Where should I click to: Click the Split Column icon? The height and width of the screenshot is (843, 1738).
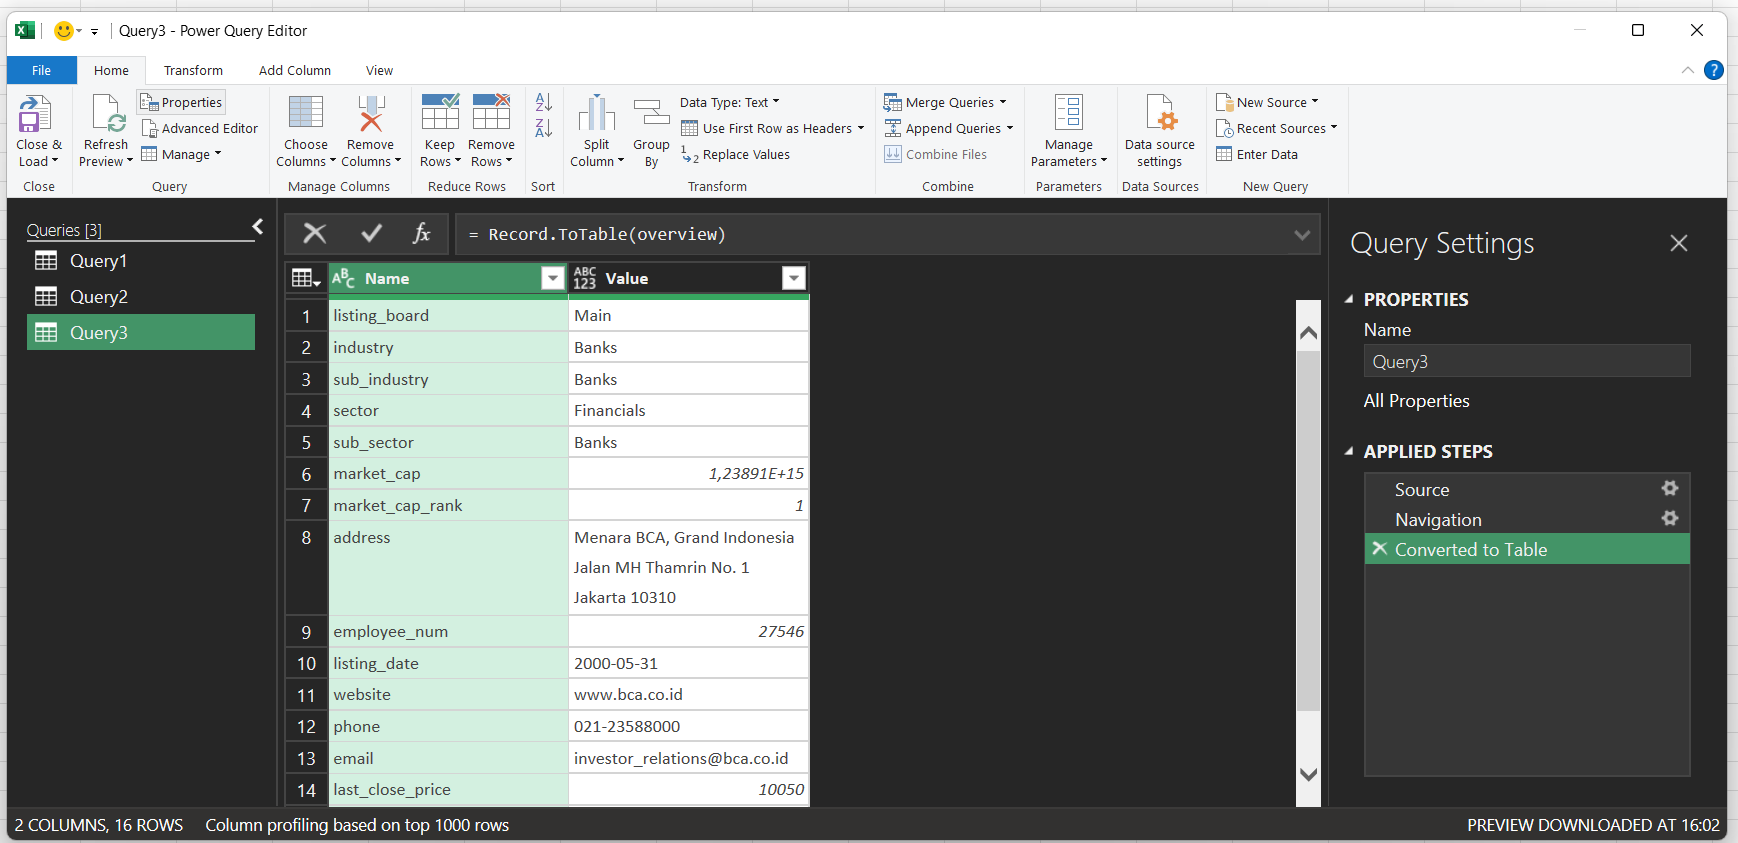(597, 113)
